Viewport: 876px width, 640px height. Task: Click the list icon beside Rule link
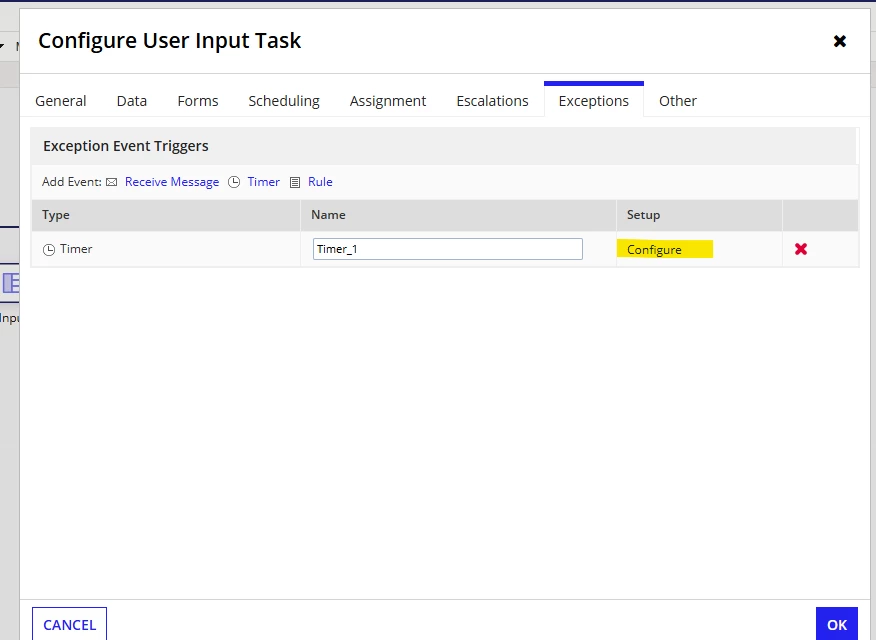(x=295, y=182)
